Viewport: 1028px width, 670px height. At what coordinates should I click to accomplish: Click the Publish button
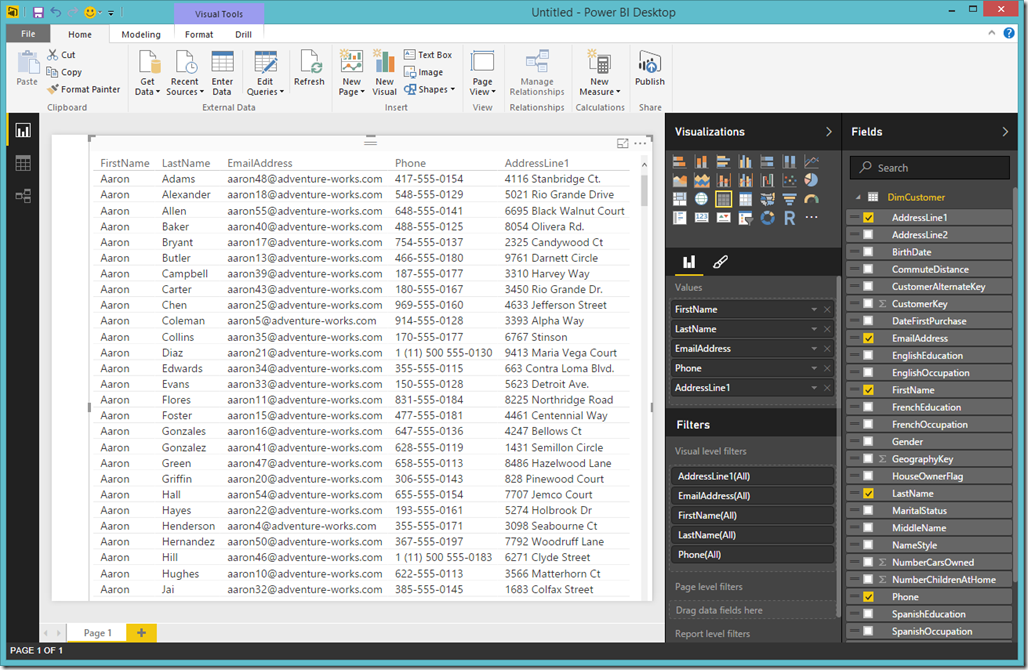pyautogui.click(x=650, y=68)
